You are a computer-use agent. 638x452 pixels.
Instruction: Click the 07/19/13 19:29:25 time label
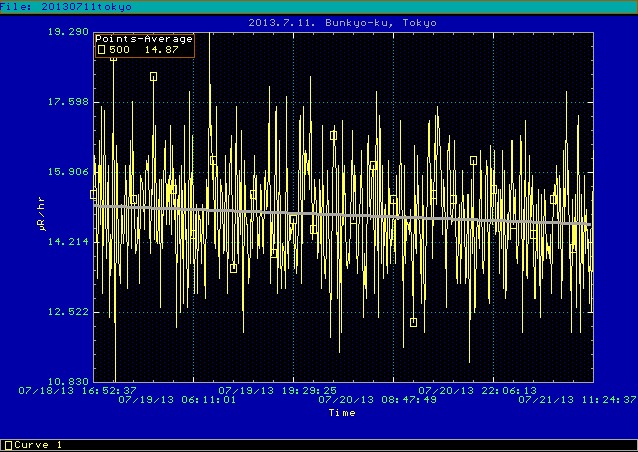pos(277,391)
